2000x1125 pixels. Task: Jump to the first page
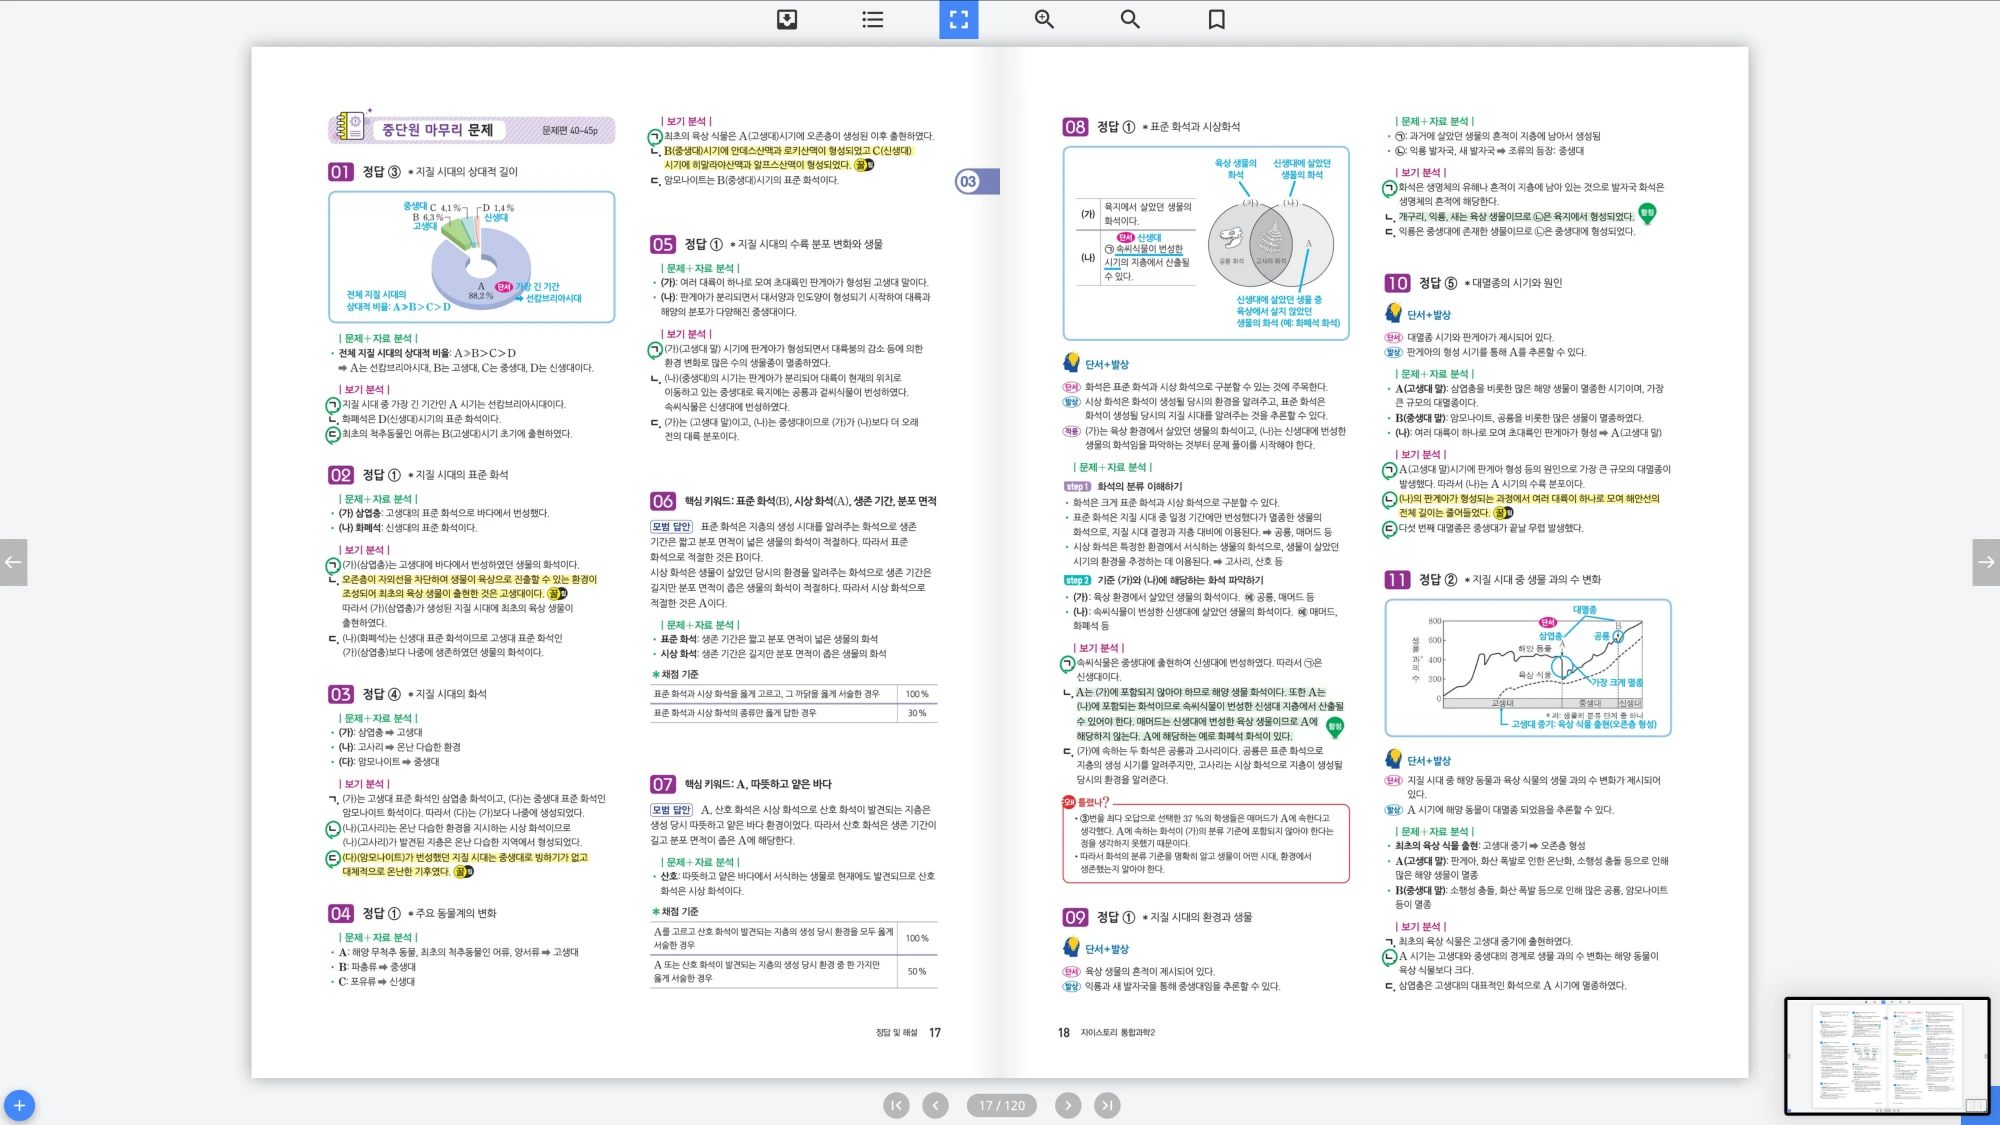(896, 1105)
